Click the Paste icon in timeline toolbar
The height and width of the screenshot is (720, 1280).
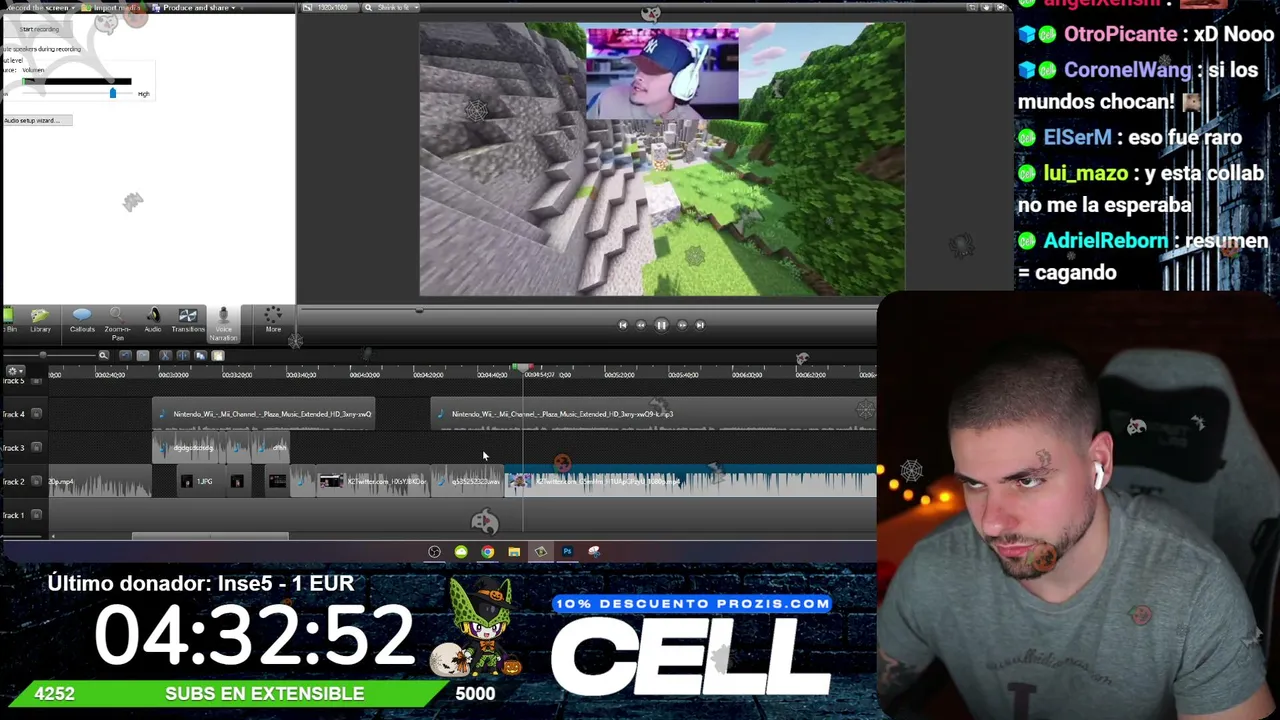point(217,355)
